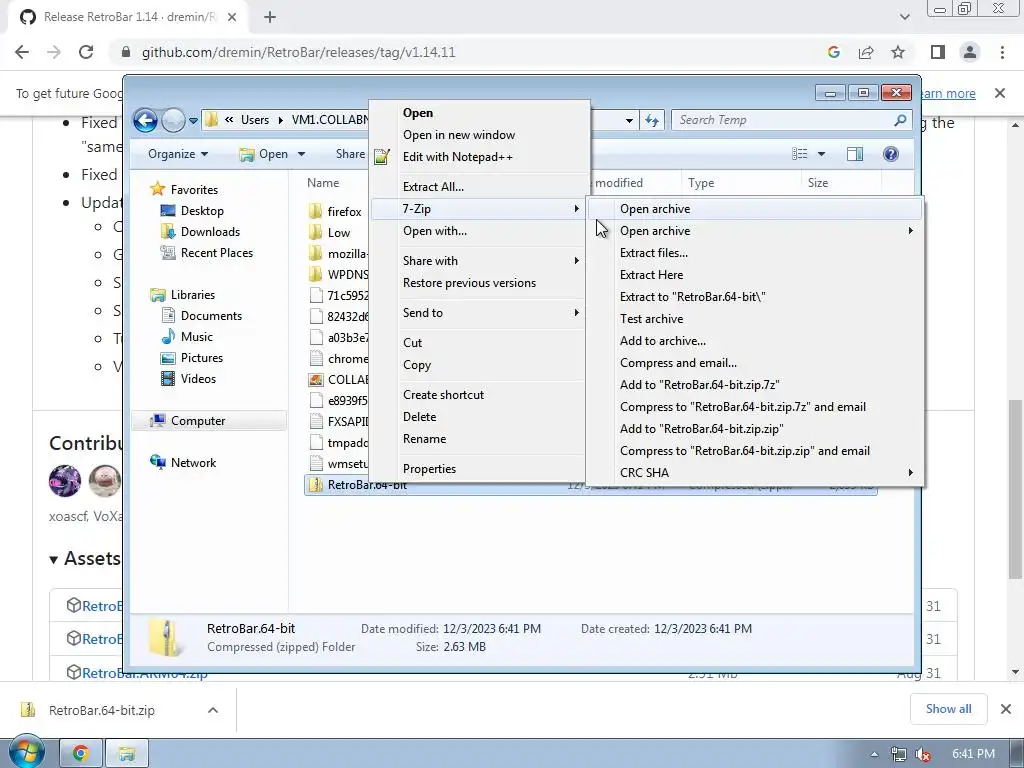Bookmark this page with star icon
Screen dimensions: 1024x768
pyautogui.click(x=898, y=52)
